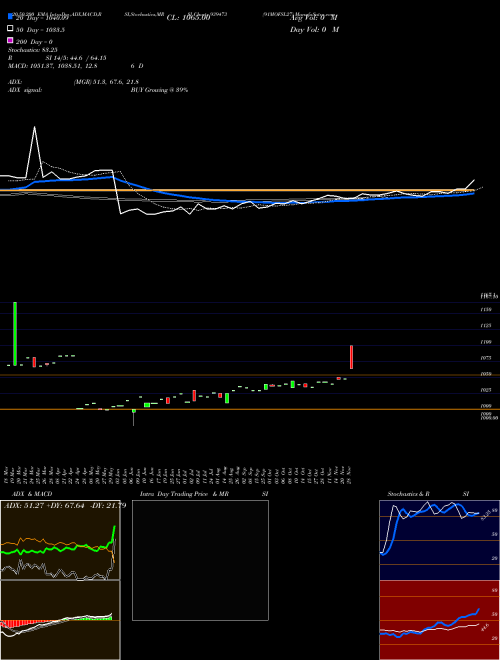Click the '1025' price axis label
The height and width of the screenshot is (660, 500).
(x=486, y=390)
